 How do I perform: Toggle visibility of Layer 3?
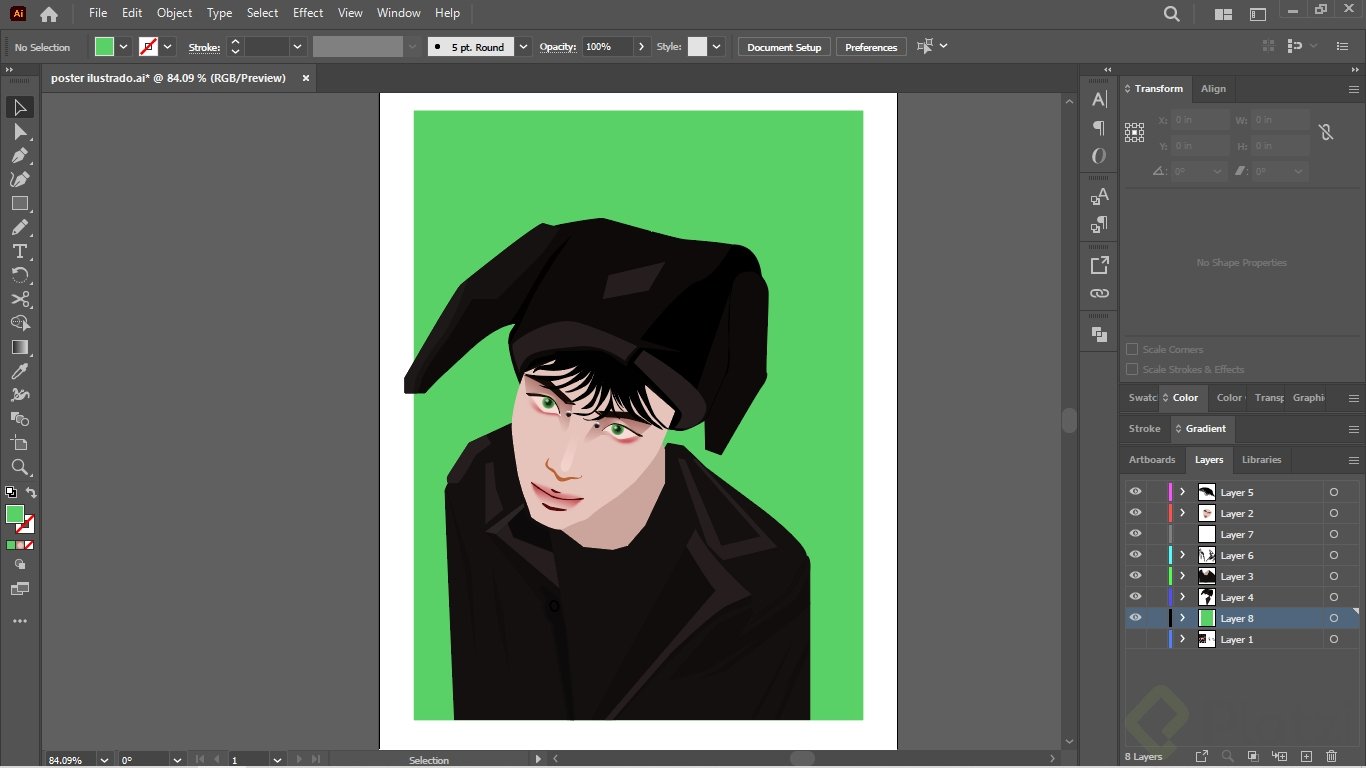[x=1135, y=576]
